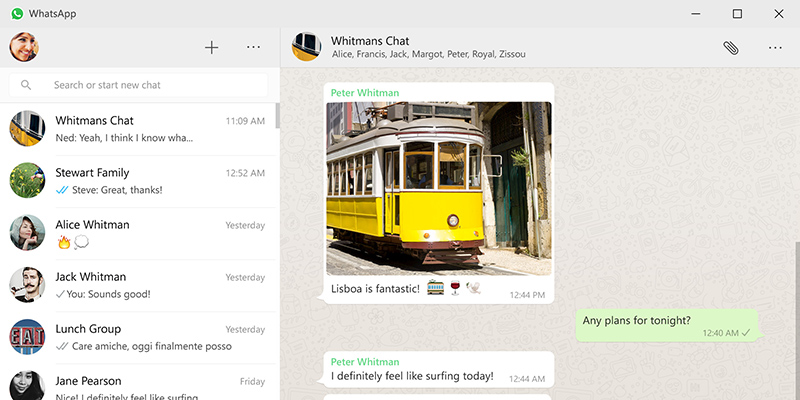This screenshot has height=400, width=800.
Task: Select the Lunch Group chat
Action: tap(140, 337)
